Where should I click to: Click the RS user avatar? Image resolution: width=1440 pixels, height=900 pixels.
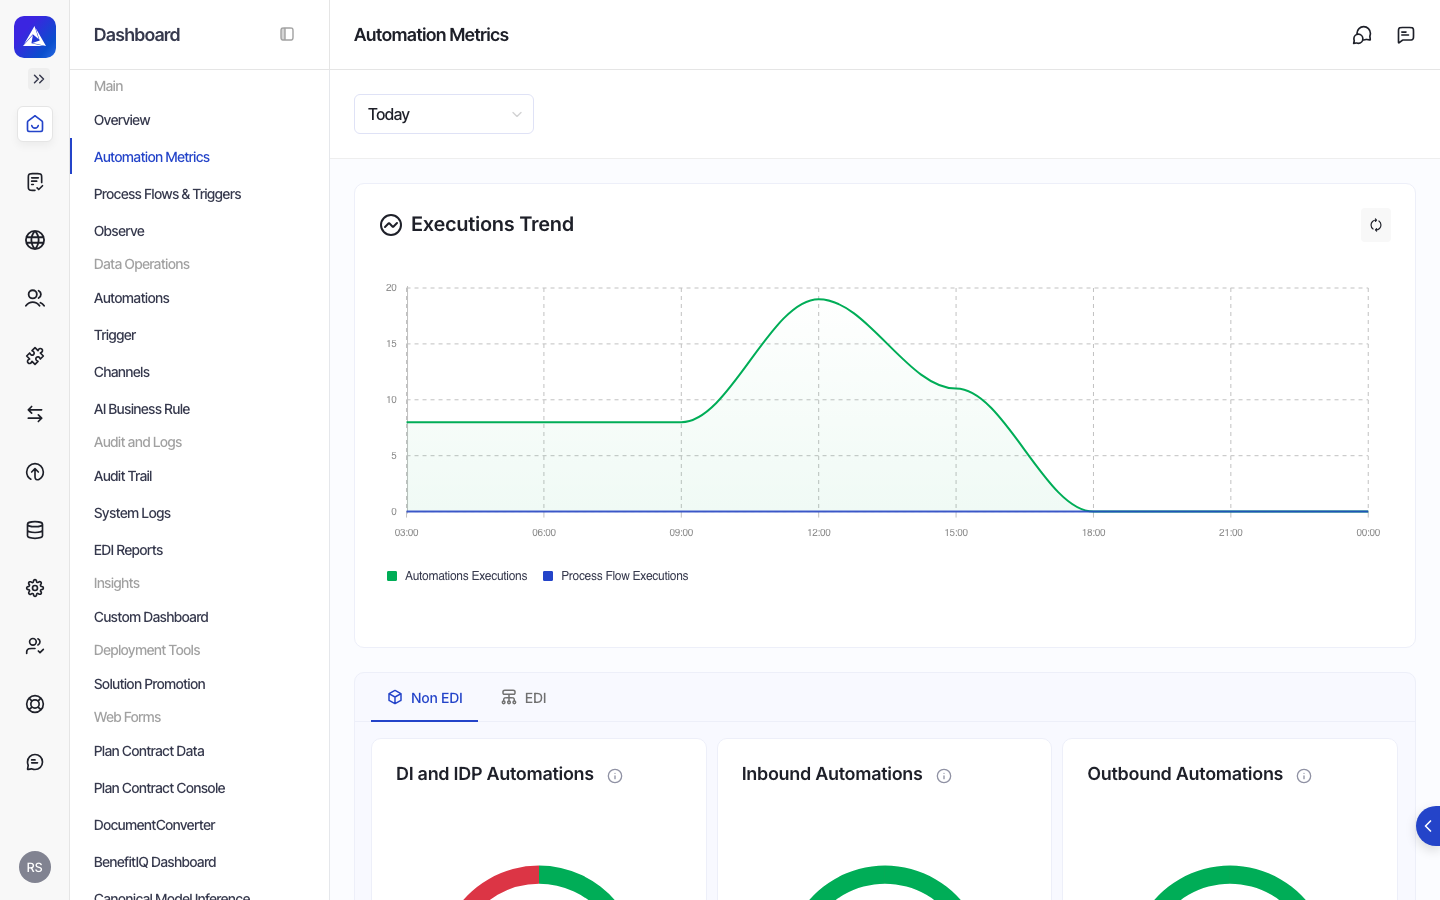(x=35, y=867)
